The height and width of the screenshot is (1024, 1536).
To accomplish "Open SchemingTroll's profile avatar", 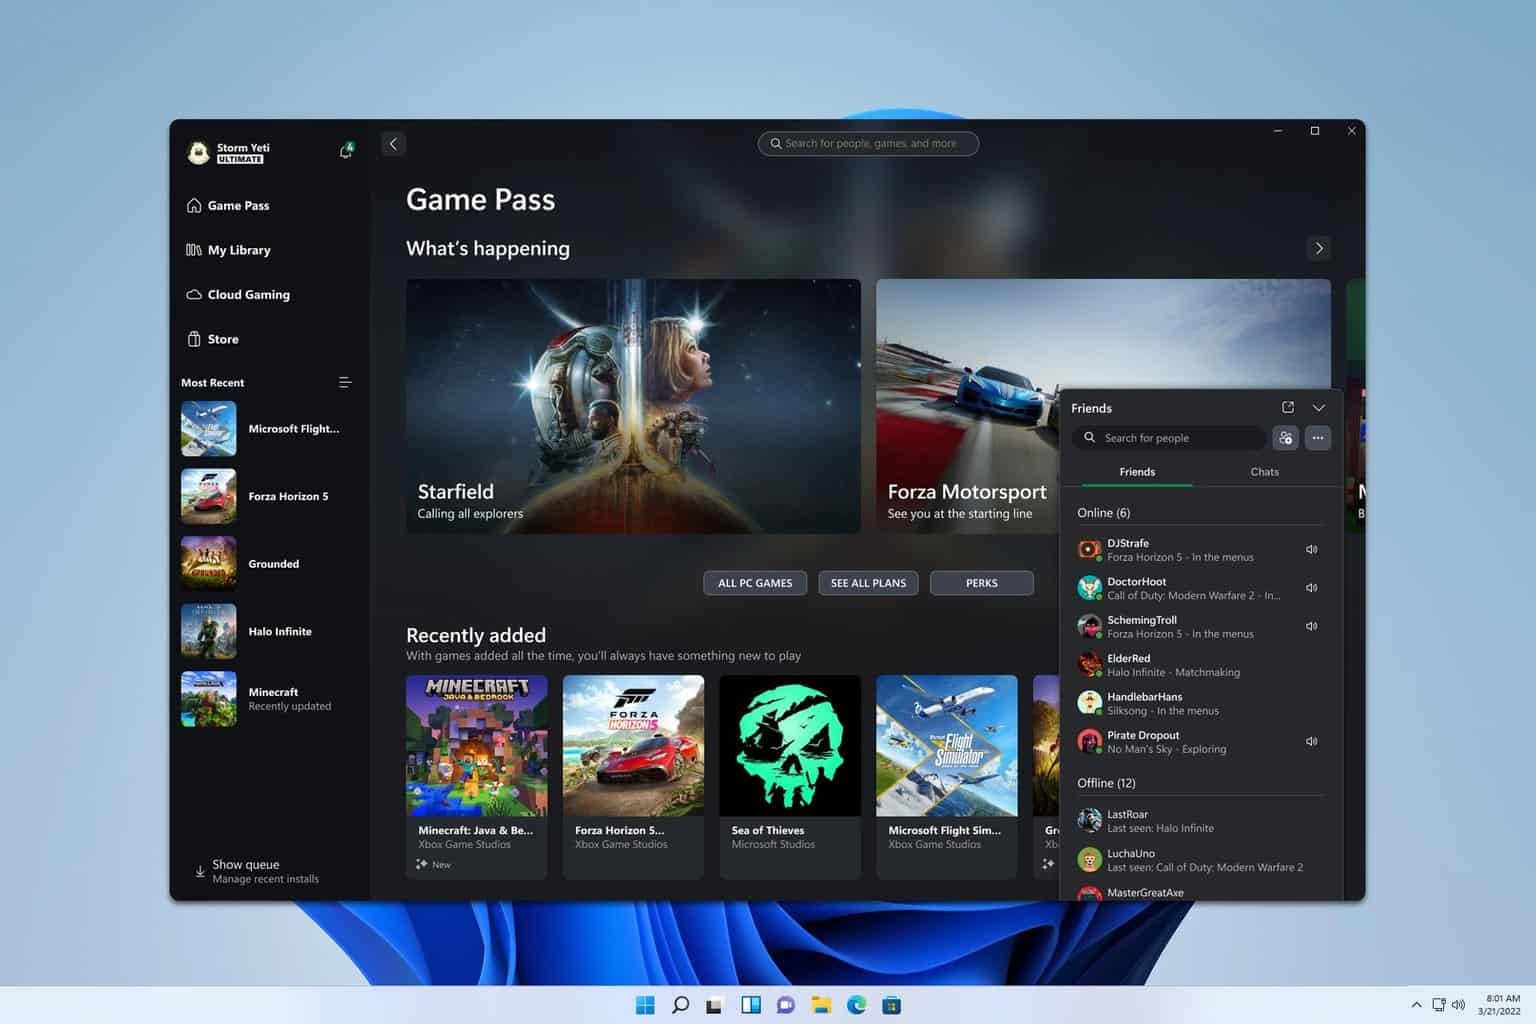I will coord(1090,627).
